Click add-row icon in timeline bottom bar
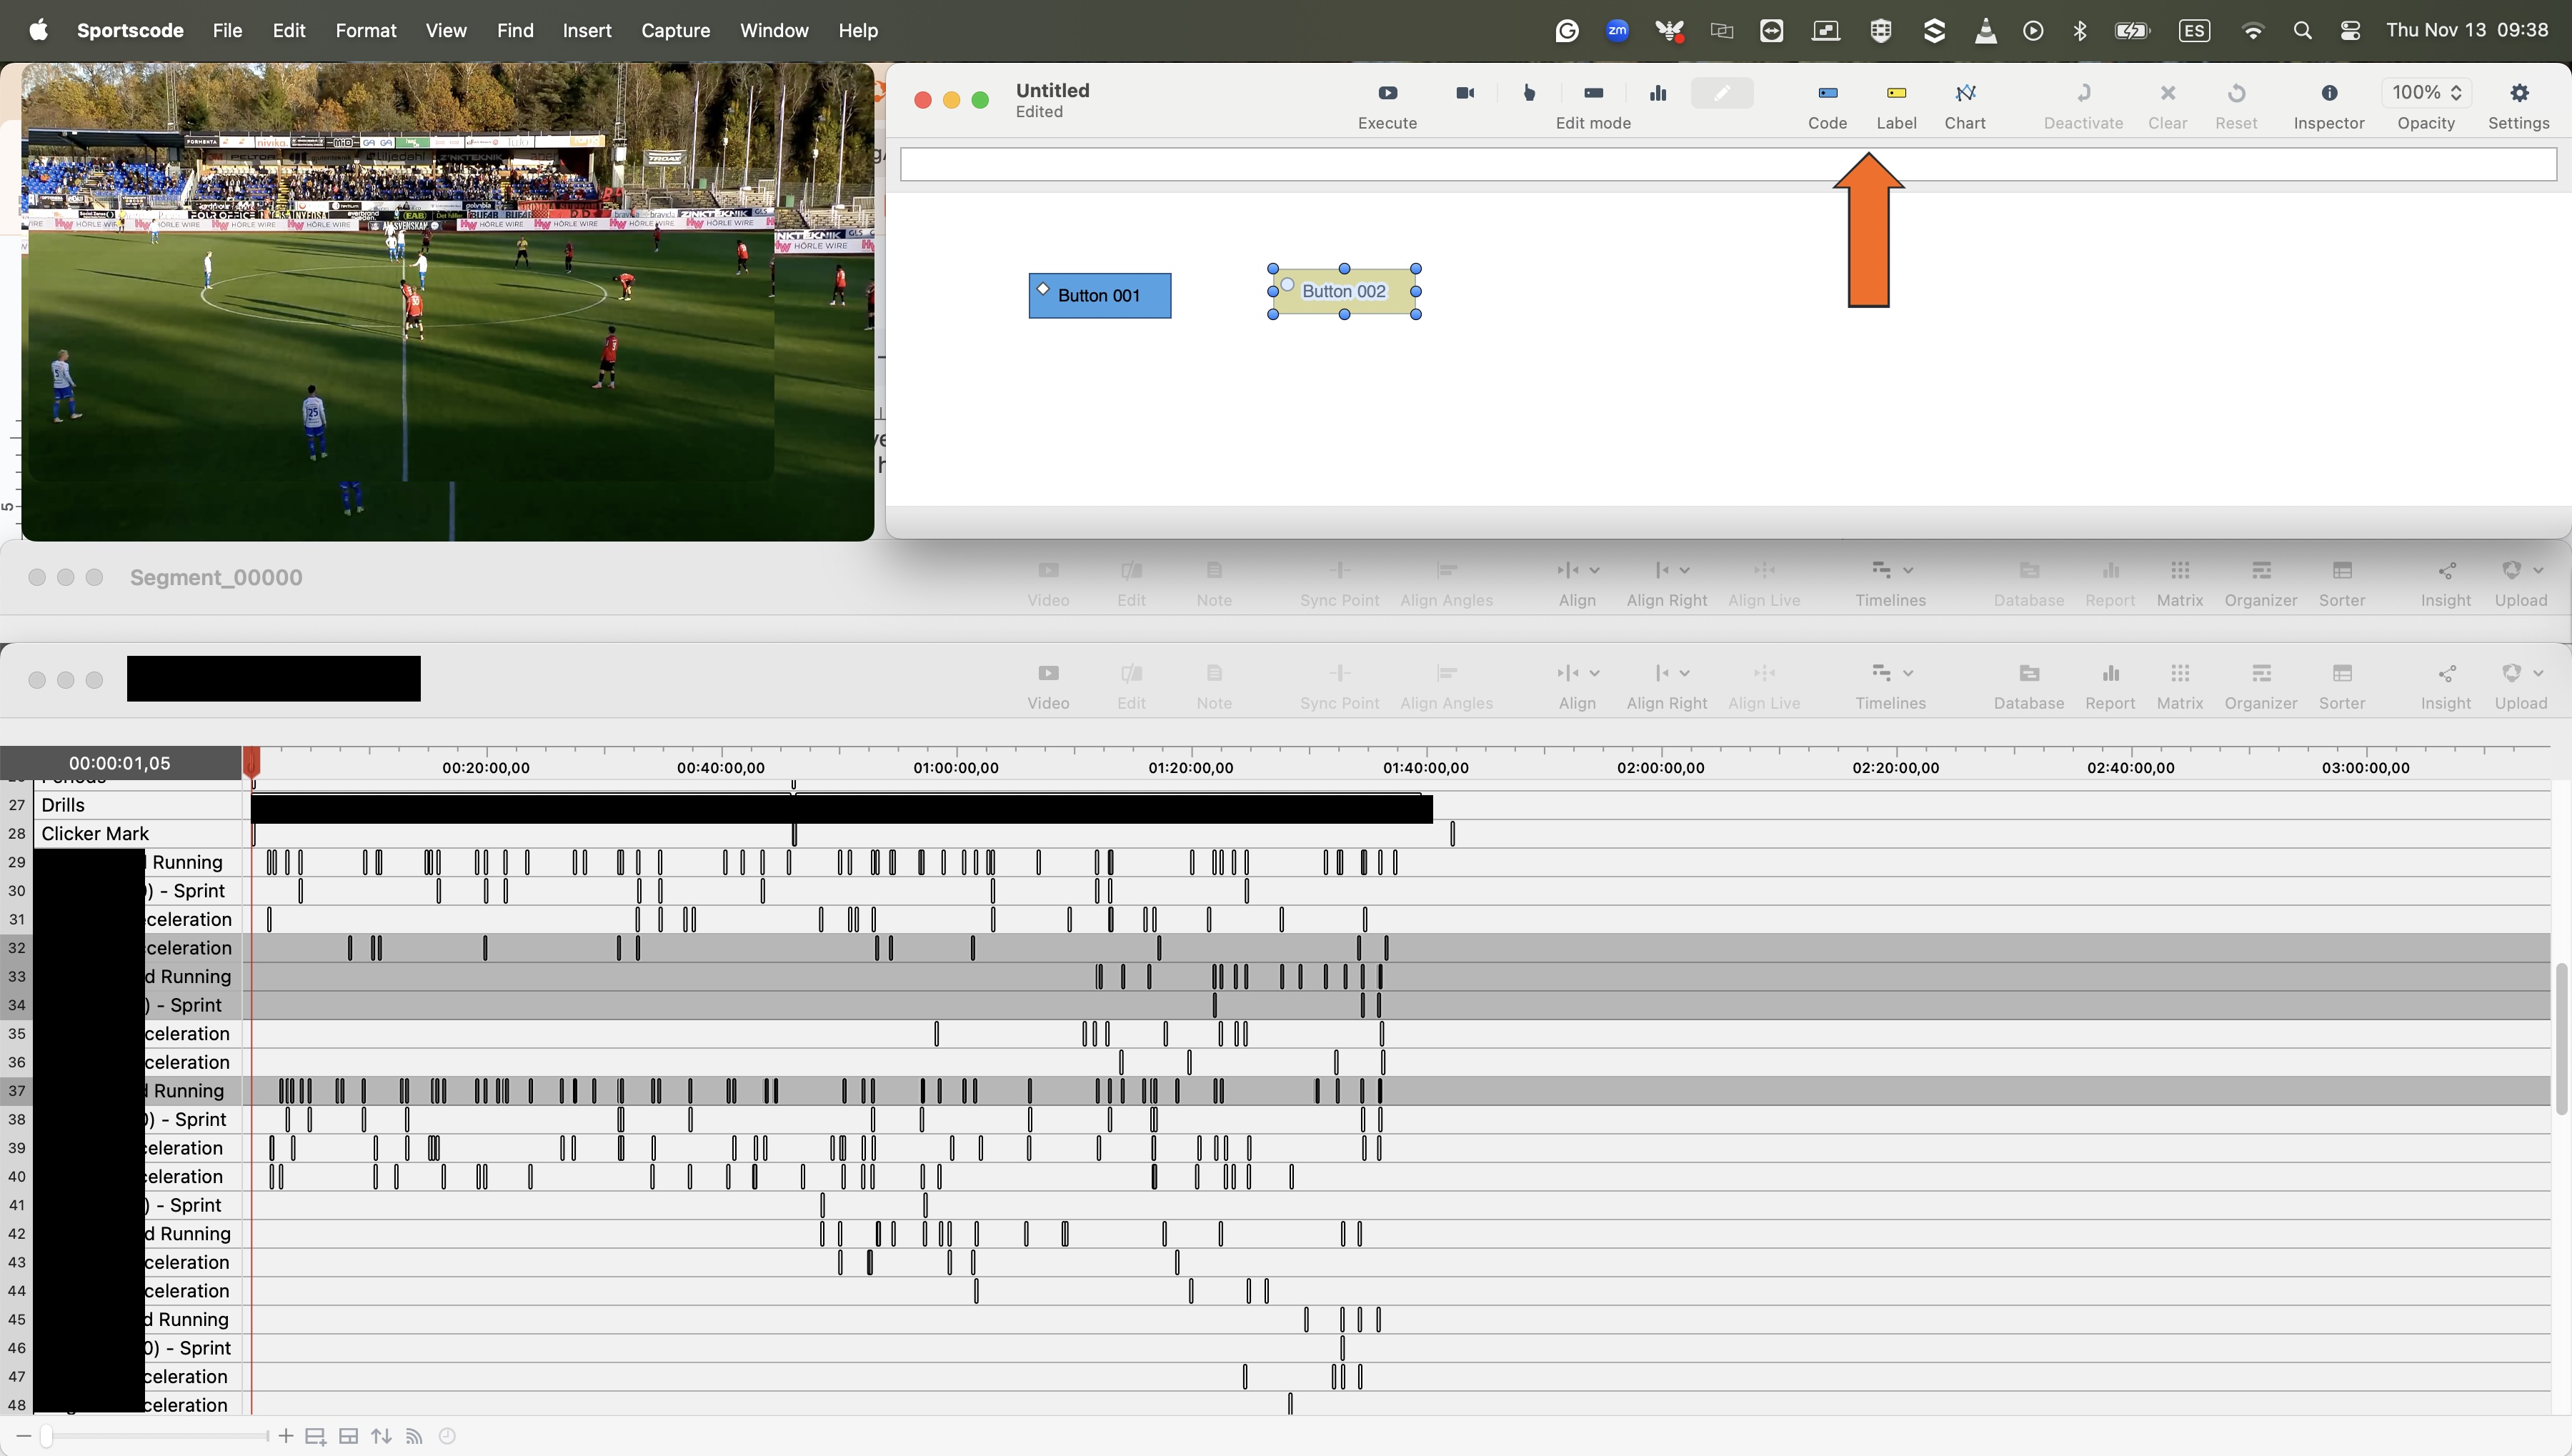The image size is (2572, 1456). click(x=315, y=1437)
